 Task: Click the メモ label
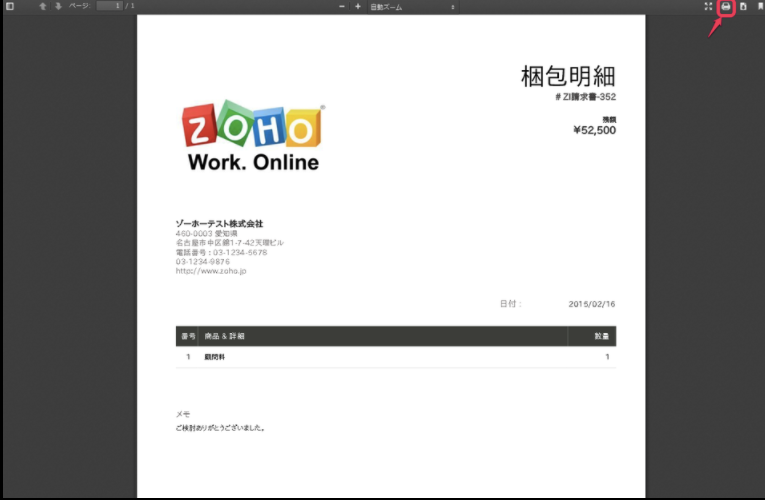pyautogui.click(x=183, y=414)
